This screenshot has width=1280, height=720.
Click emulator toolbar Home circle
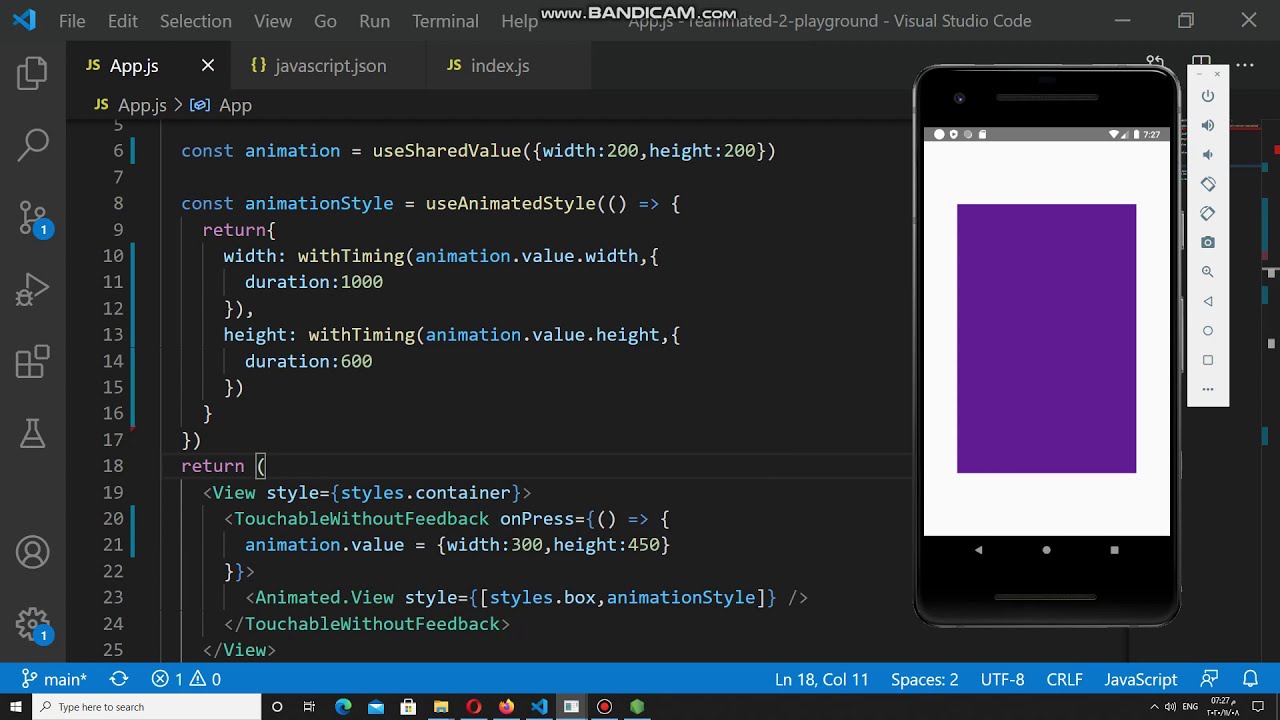tap(1208, 330)
